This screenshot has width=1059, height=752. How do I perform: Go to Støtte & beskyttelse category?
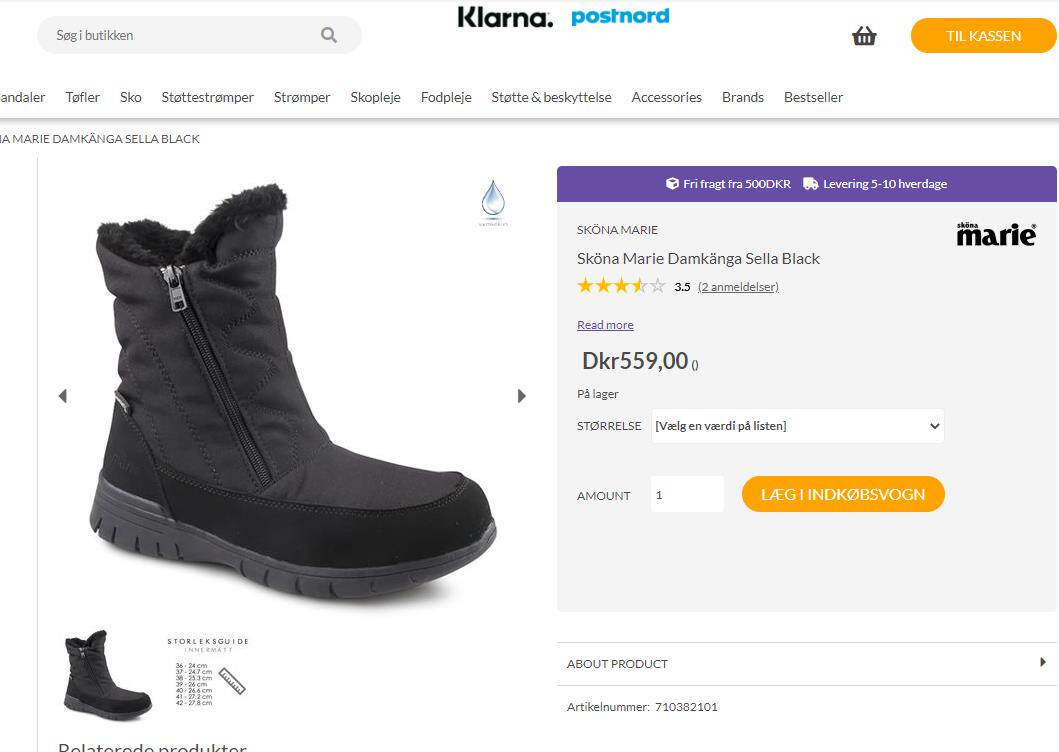[551, 97]
